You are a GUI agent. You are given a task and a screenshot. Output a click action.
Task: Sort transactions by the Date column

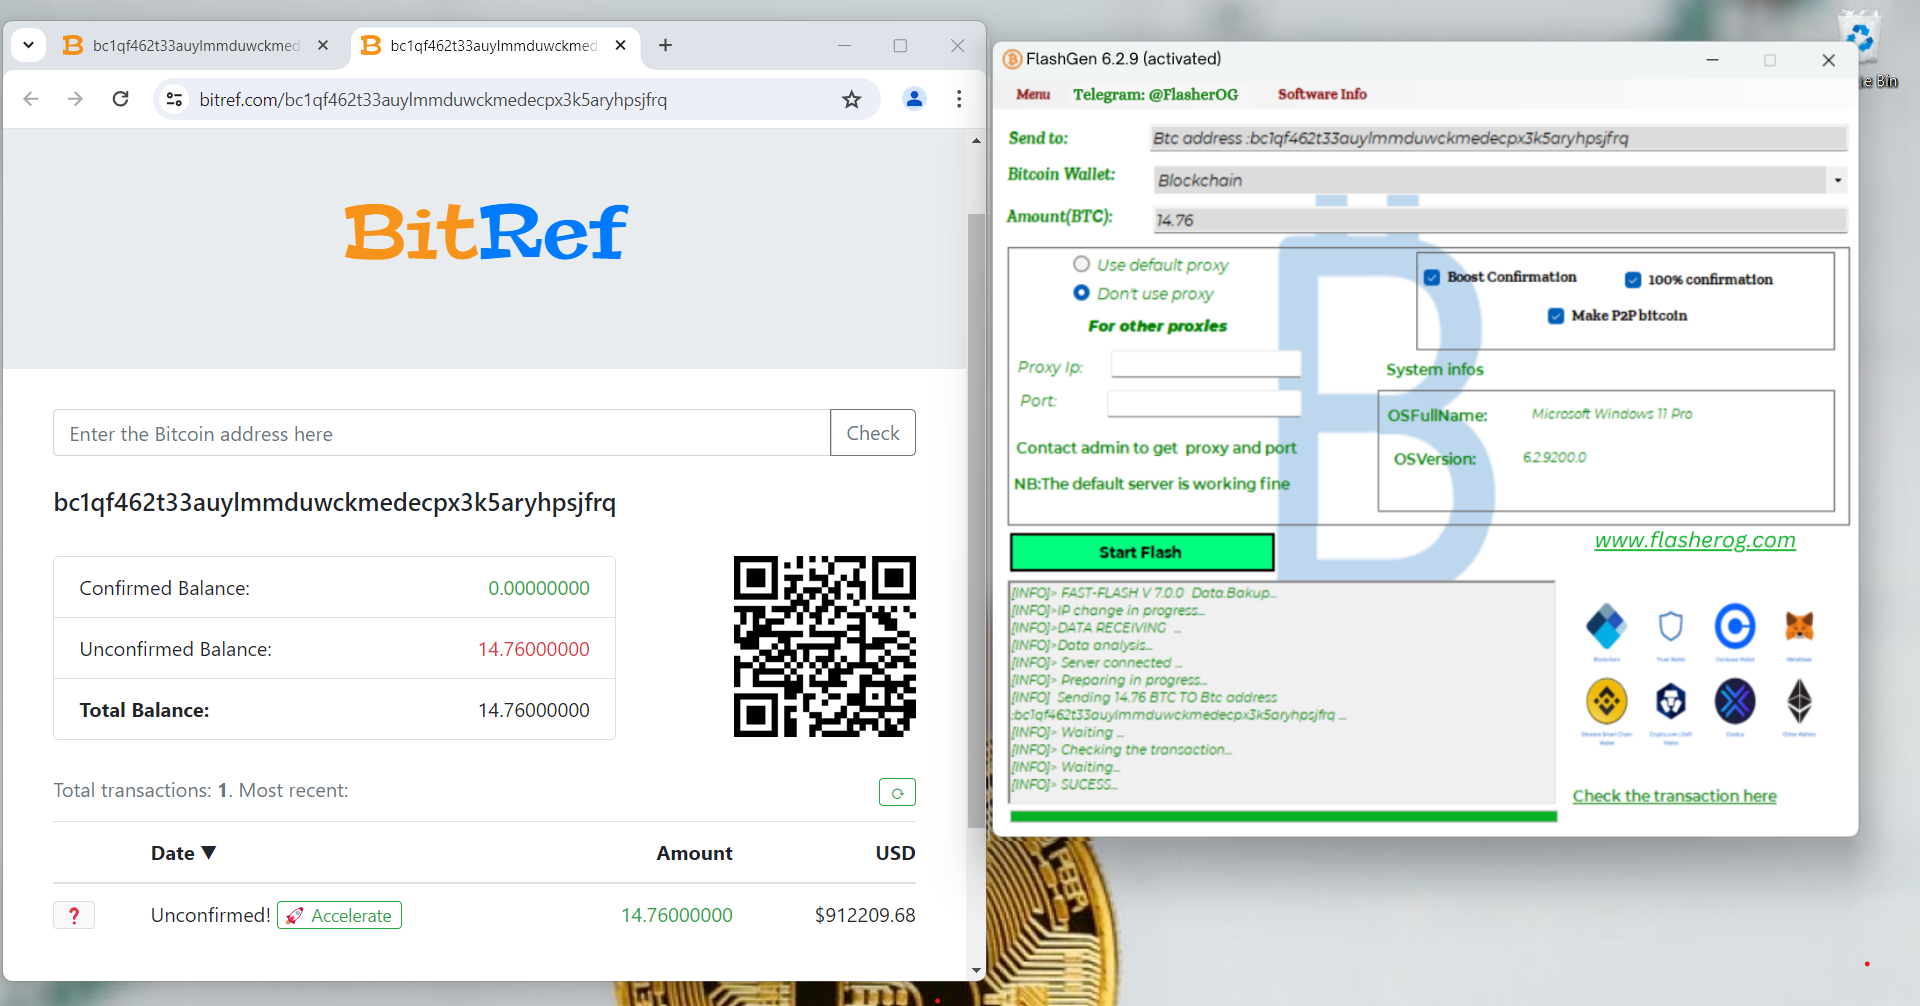coord(183,853)
